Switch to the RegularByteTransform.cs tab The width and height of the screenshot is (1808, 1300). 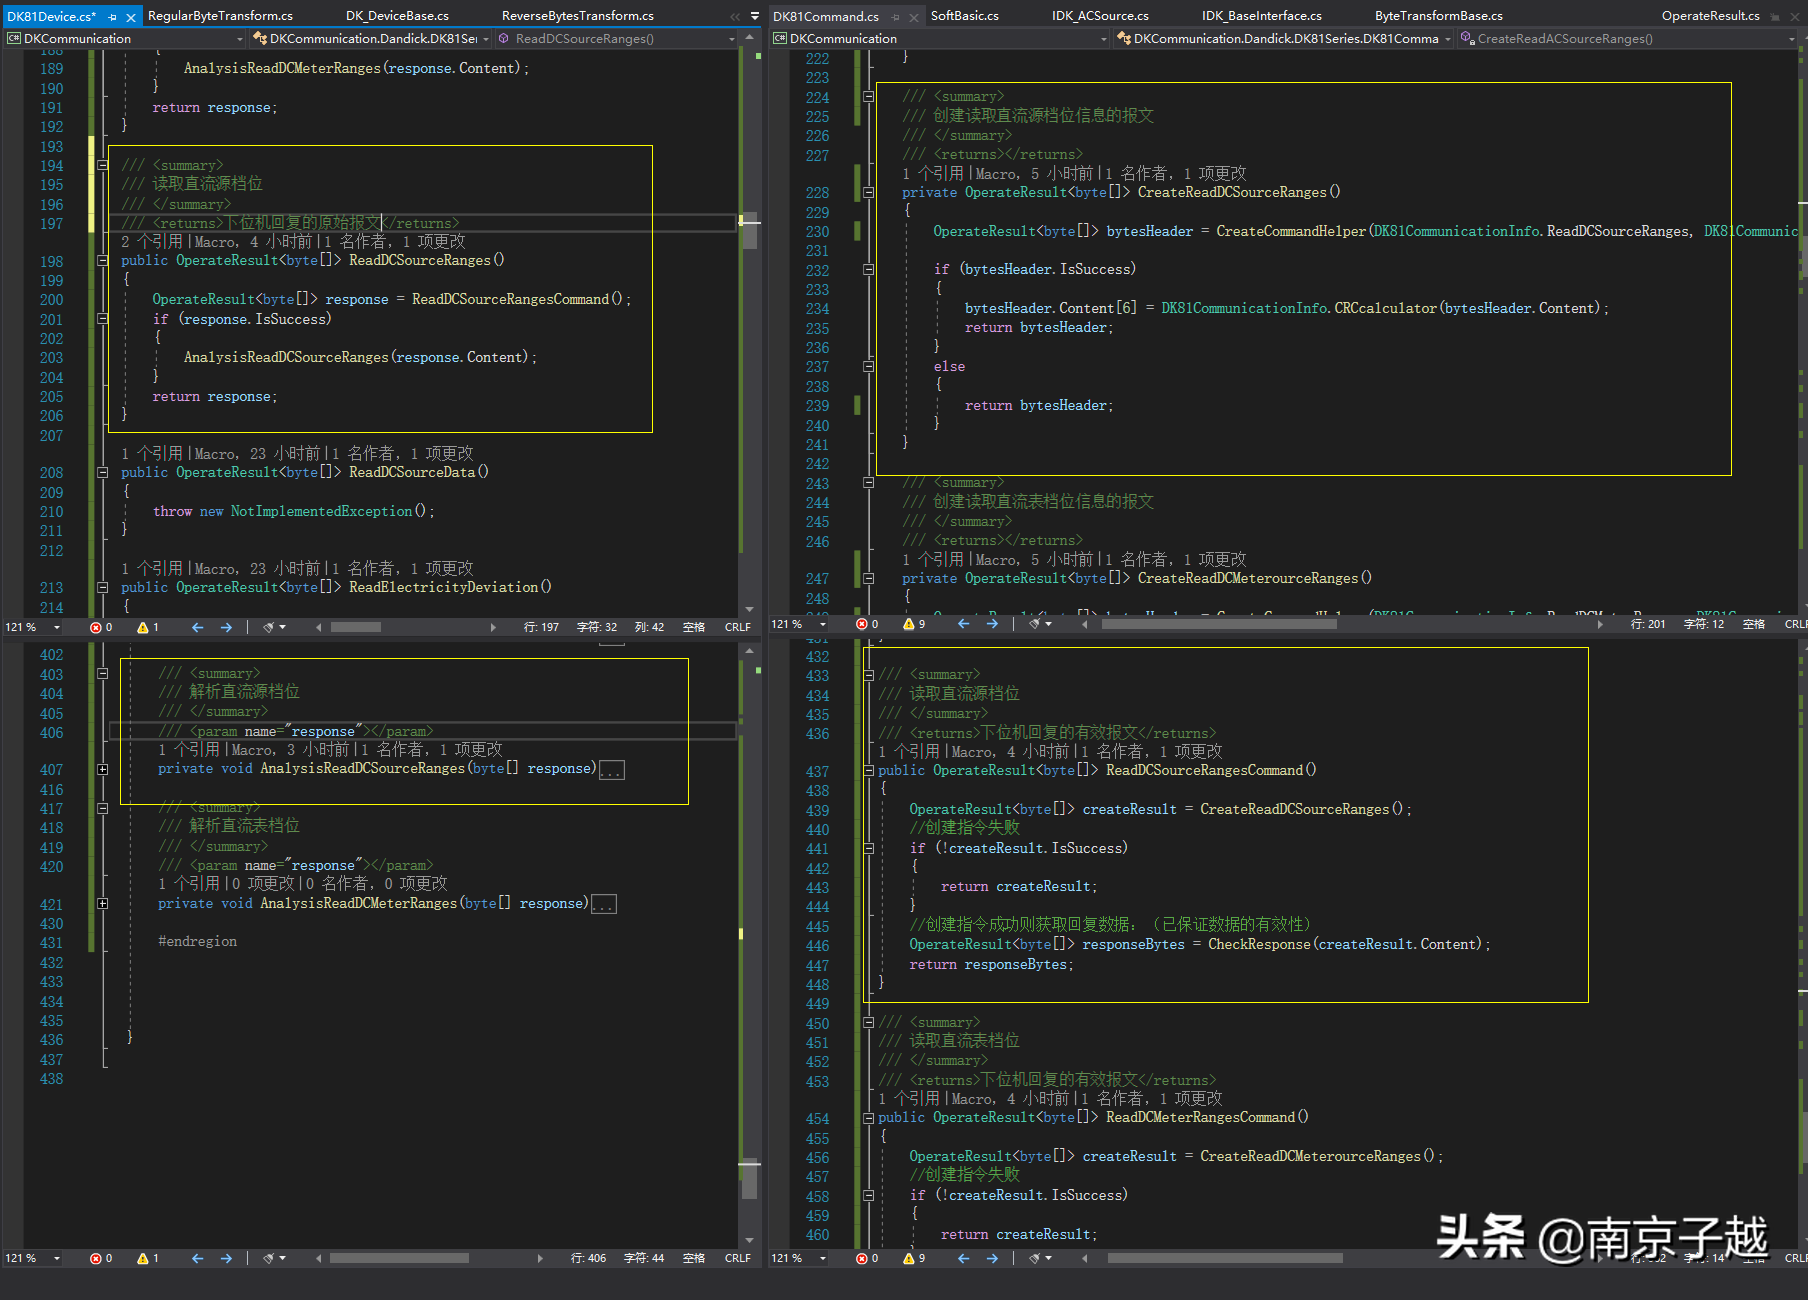click(x=220, y=16)
